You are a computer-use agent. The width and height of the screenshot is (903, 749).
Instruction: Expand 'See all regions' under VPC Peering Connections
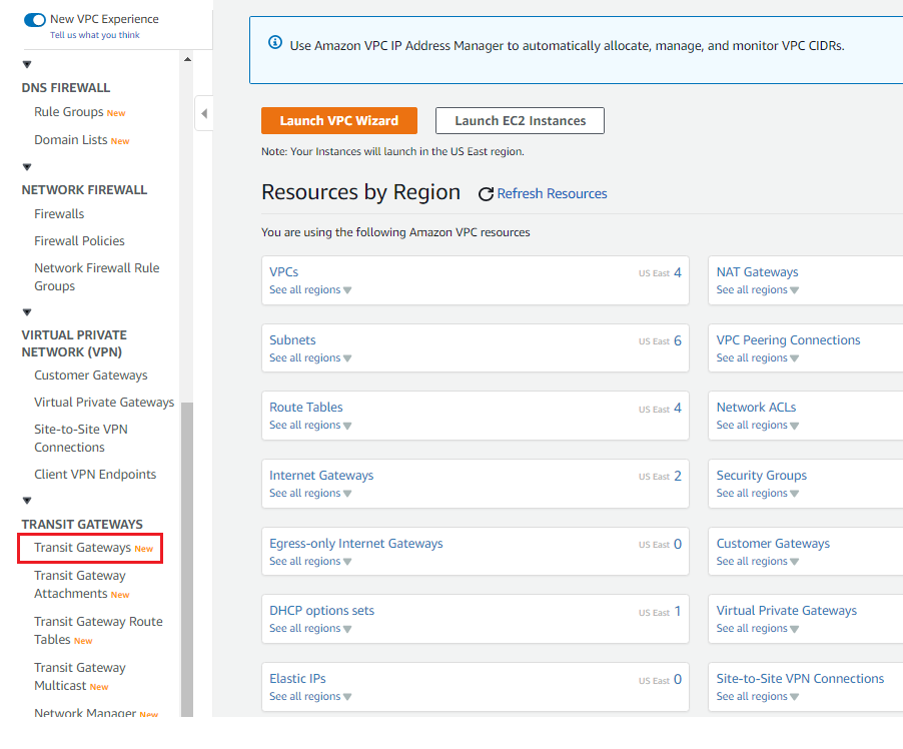pyautogui.click(x=757, y=358)
